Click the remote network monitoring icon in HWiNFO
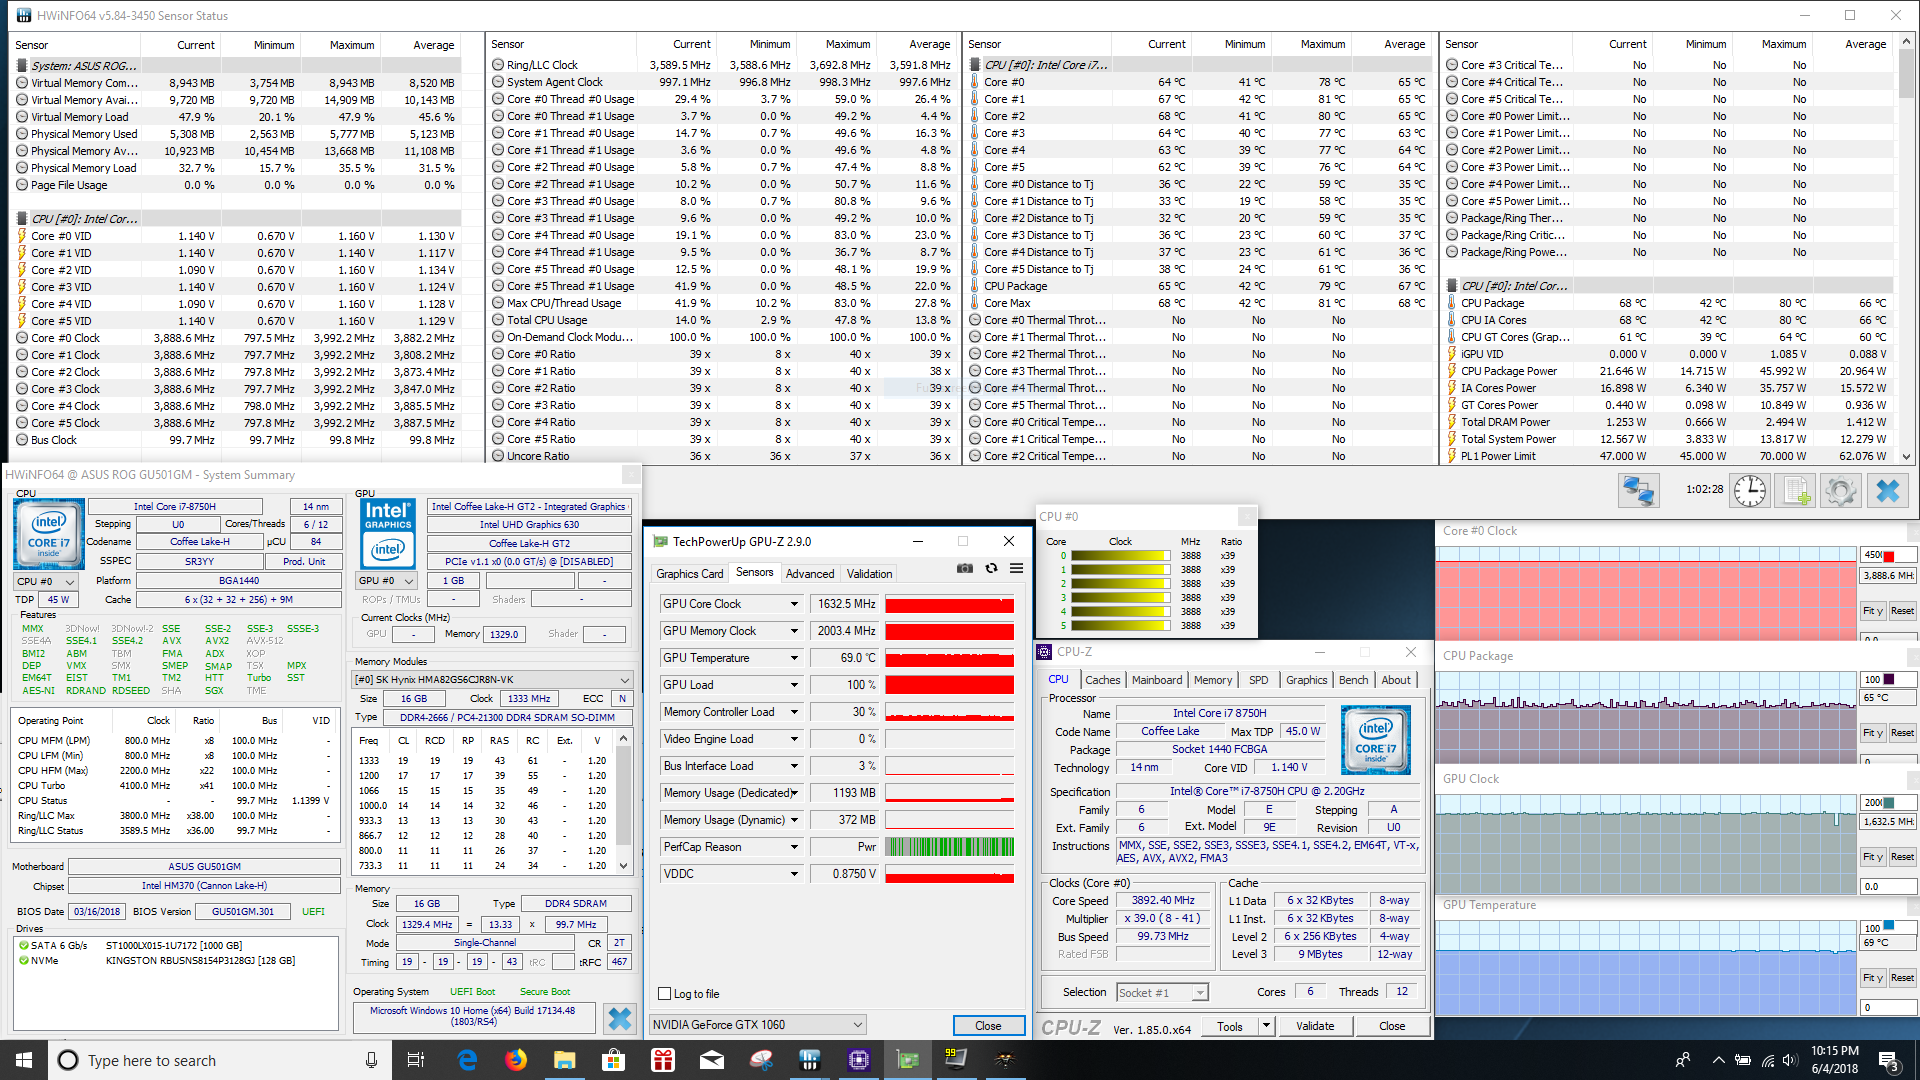 (x=1639, y=491)
